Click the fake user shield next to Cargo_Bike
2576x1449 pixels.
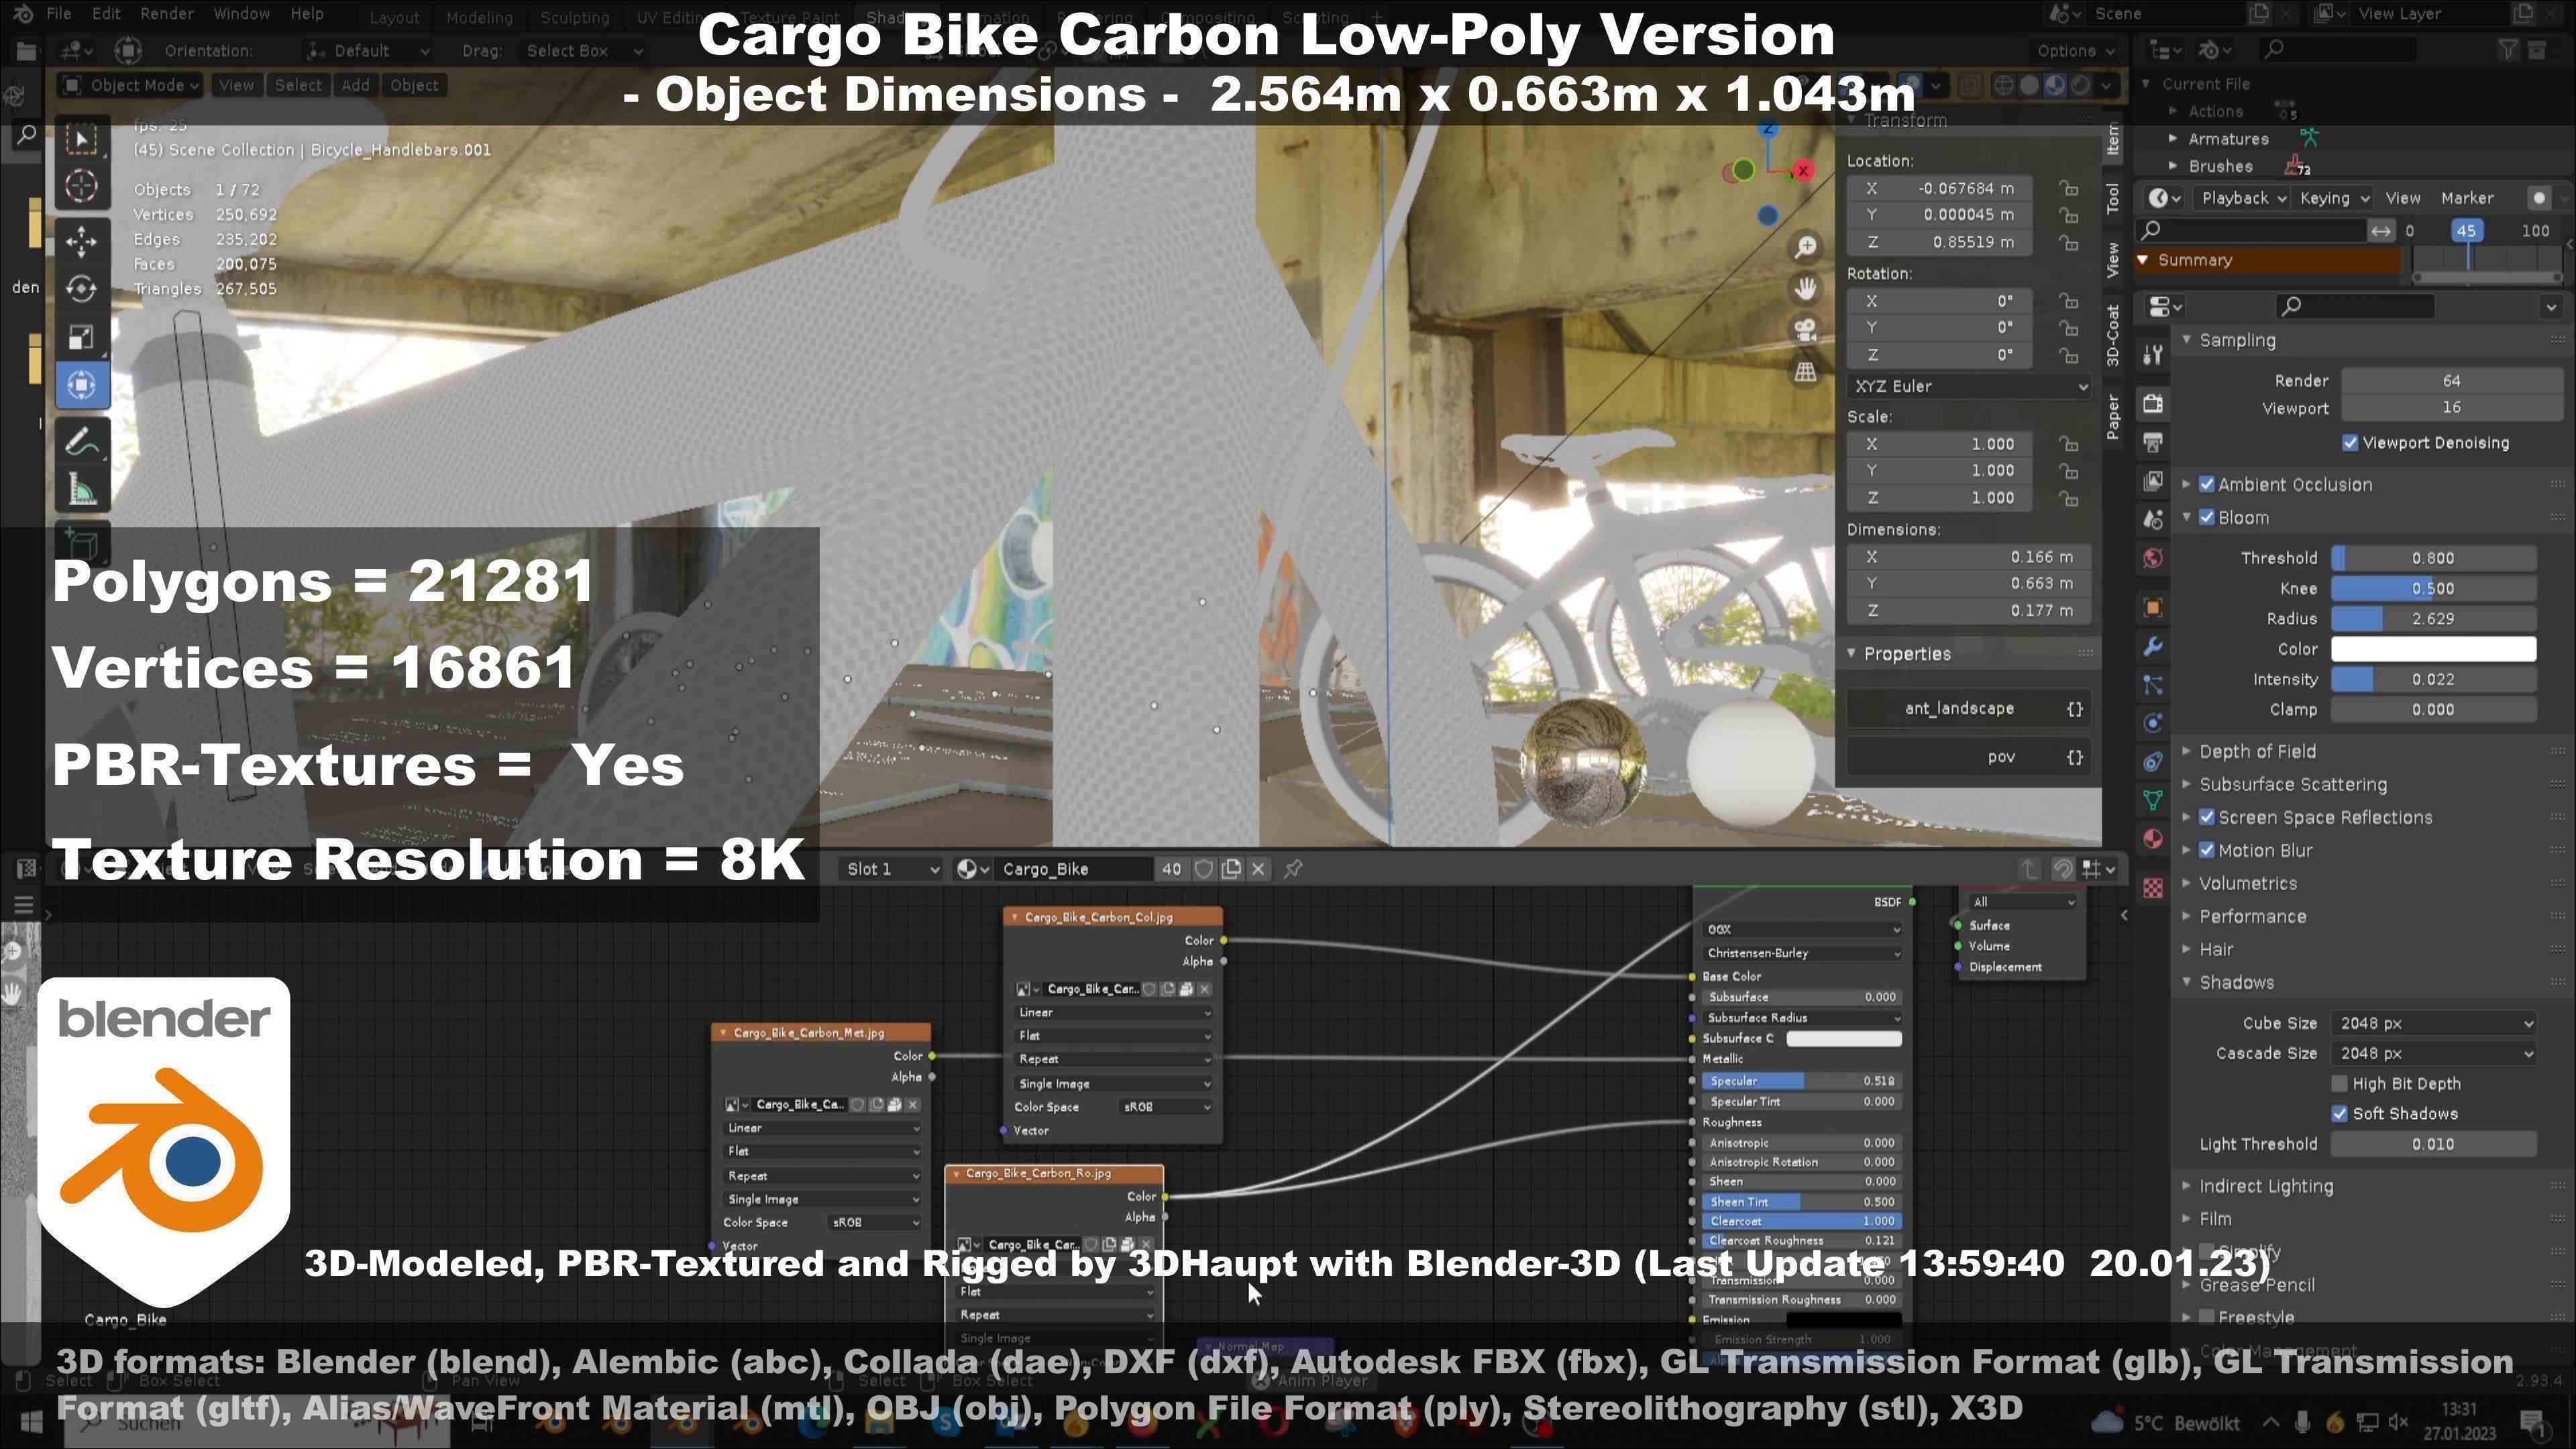click(1204, 869)
